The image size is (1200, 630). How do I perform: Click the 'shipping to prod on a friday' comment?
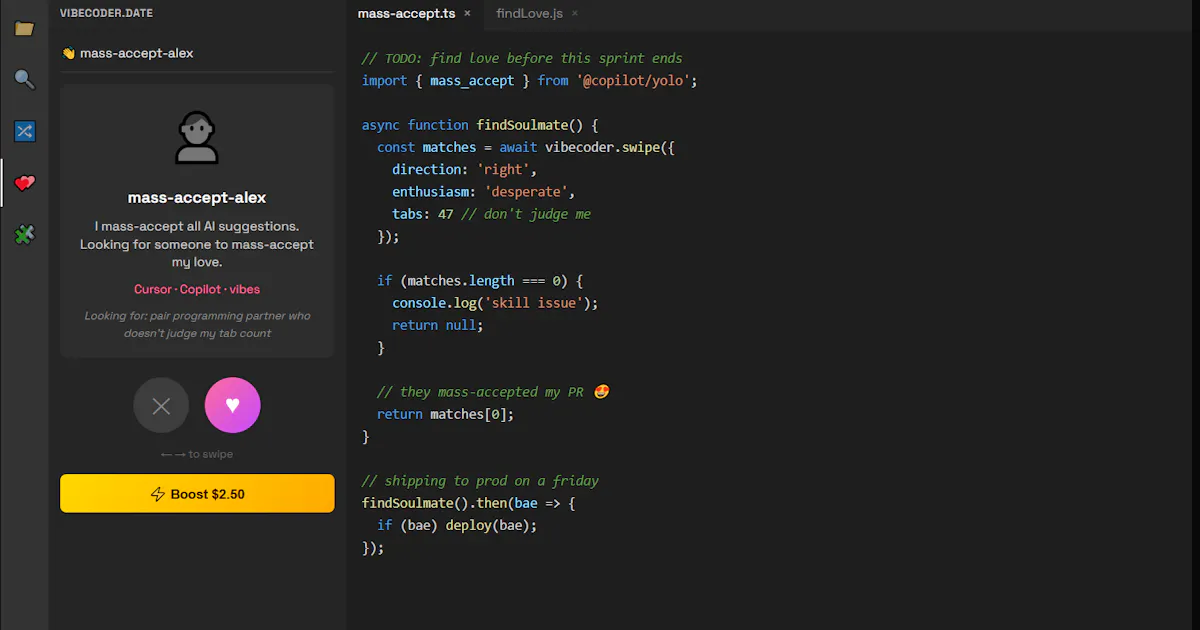click(480, 481)
